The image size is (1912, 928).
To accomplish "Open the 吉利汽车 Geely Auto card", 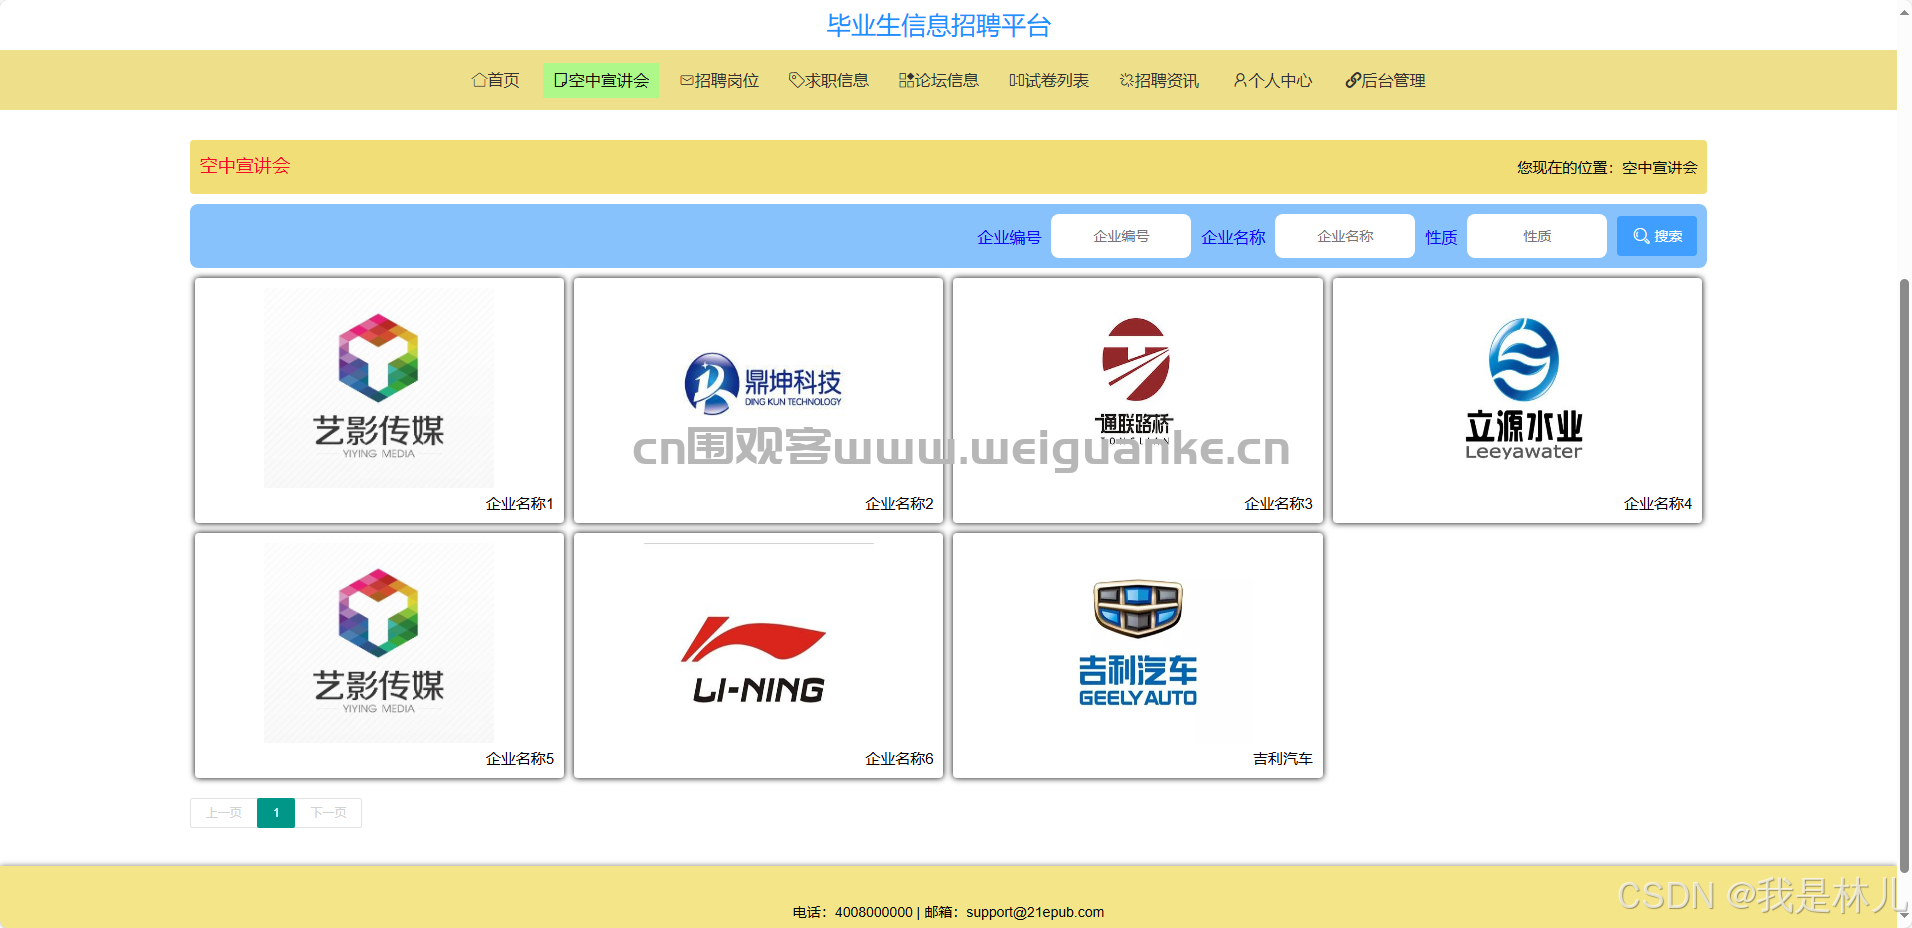I will [1138, 655].
